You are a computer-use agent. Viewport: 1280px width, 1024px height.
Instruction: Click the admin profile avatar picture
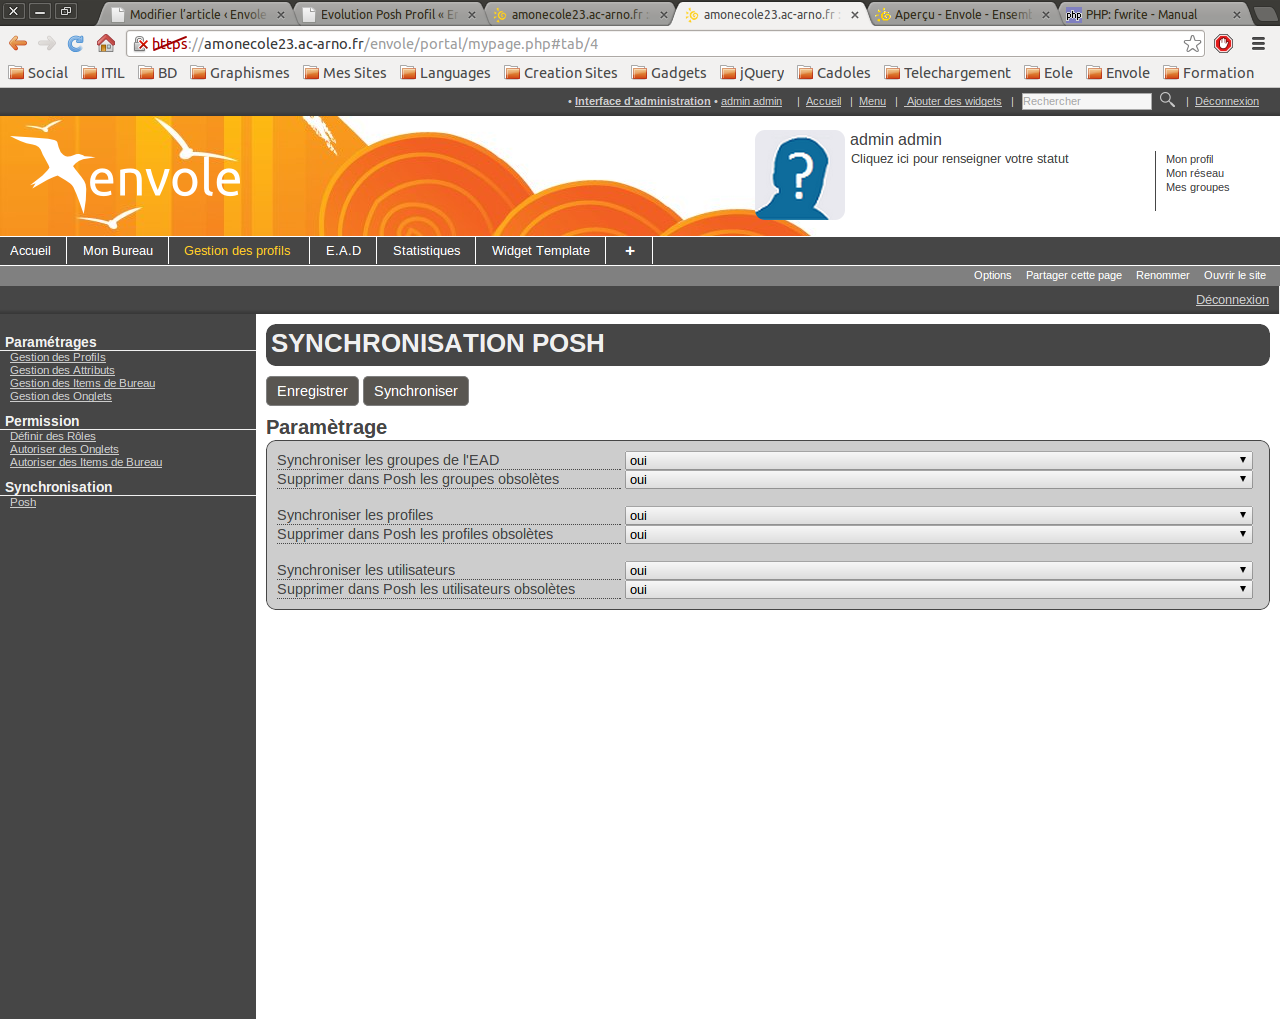[799, 175]
